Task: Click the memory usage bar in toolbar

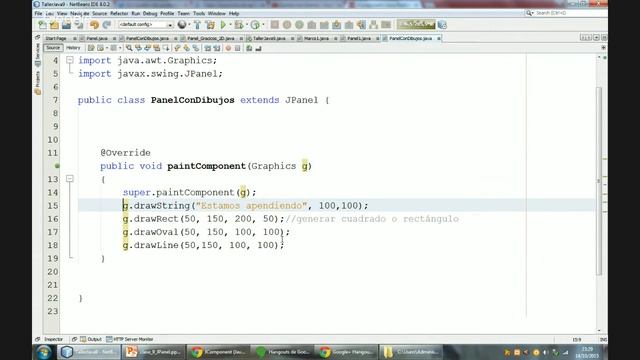Action: (x=416, y=25)
